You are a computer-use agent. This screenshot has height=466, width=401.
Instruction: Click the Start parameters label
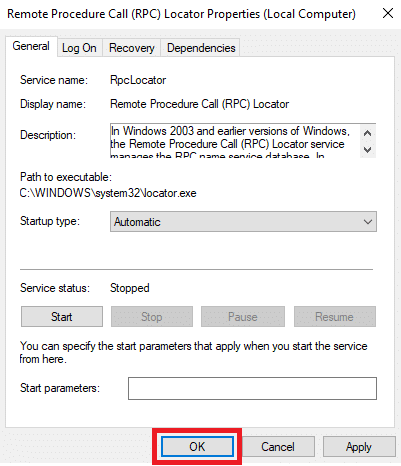click(60, 388)
